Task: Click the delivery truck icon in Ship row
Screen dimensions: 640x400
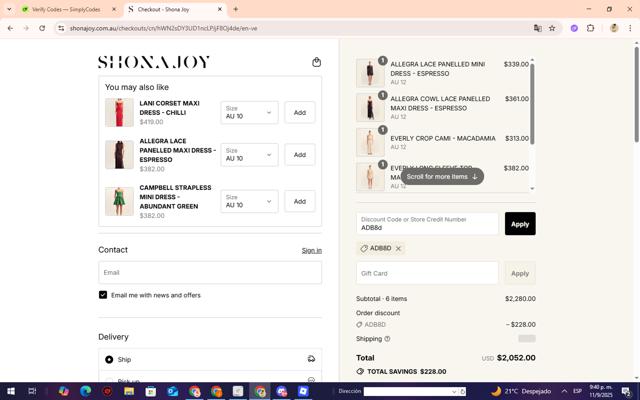Action: click(311, 359)
